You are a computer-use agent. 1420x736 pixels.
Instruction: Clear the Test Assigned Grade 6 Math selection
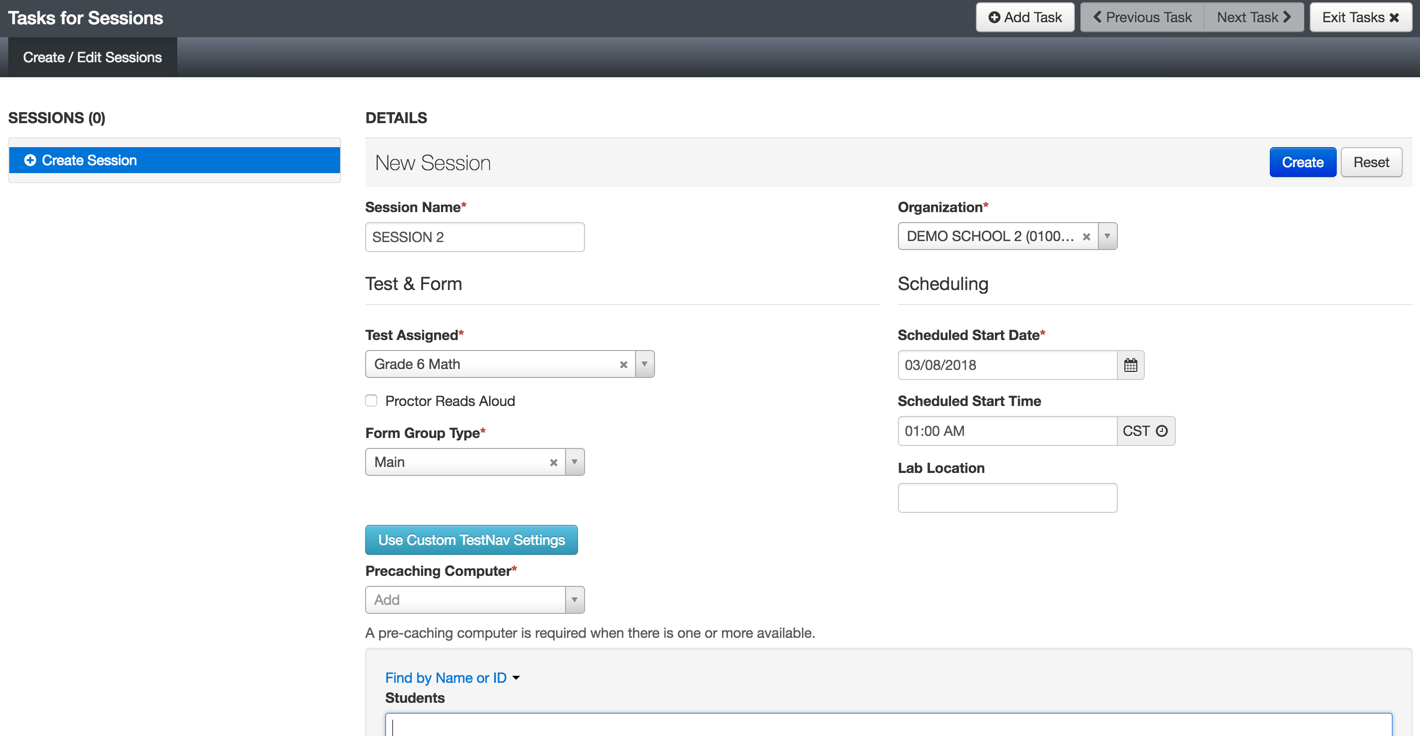pos(623,365)
